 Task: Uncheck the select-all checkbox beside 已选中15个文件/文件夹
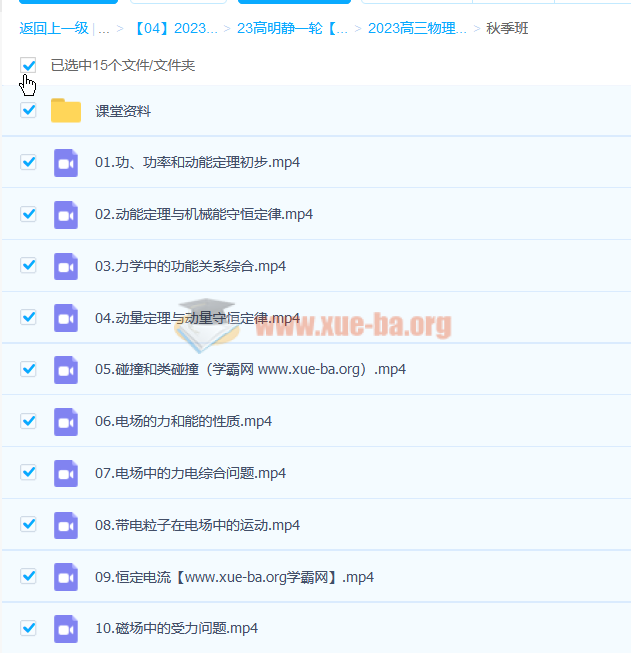coord(28,65)
